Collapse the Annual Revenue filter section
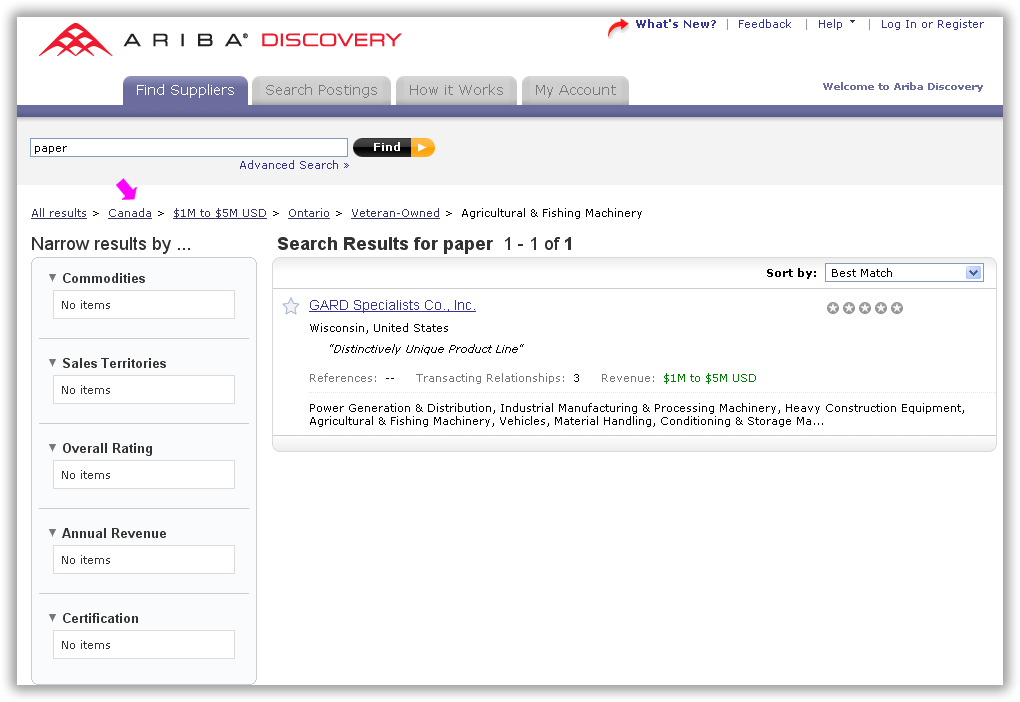Viewport: 1020px width, 702px height. click(x=52, y=533)
